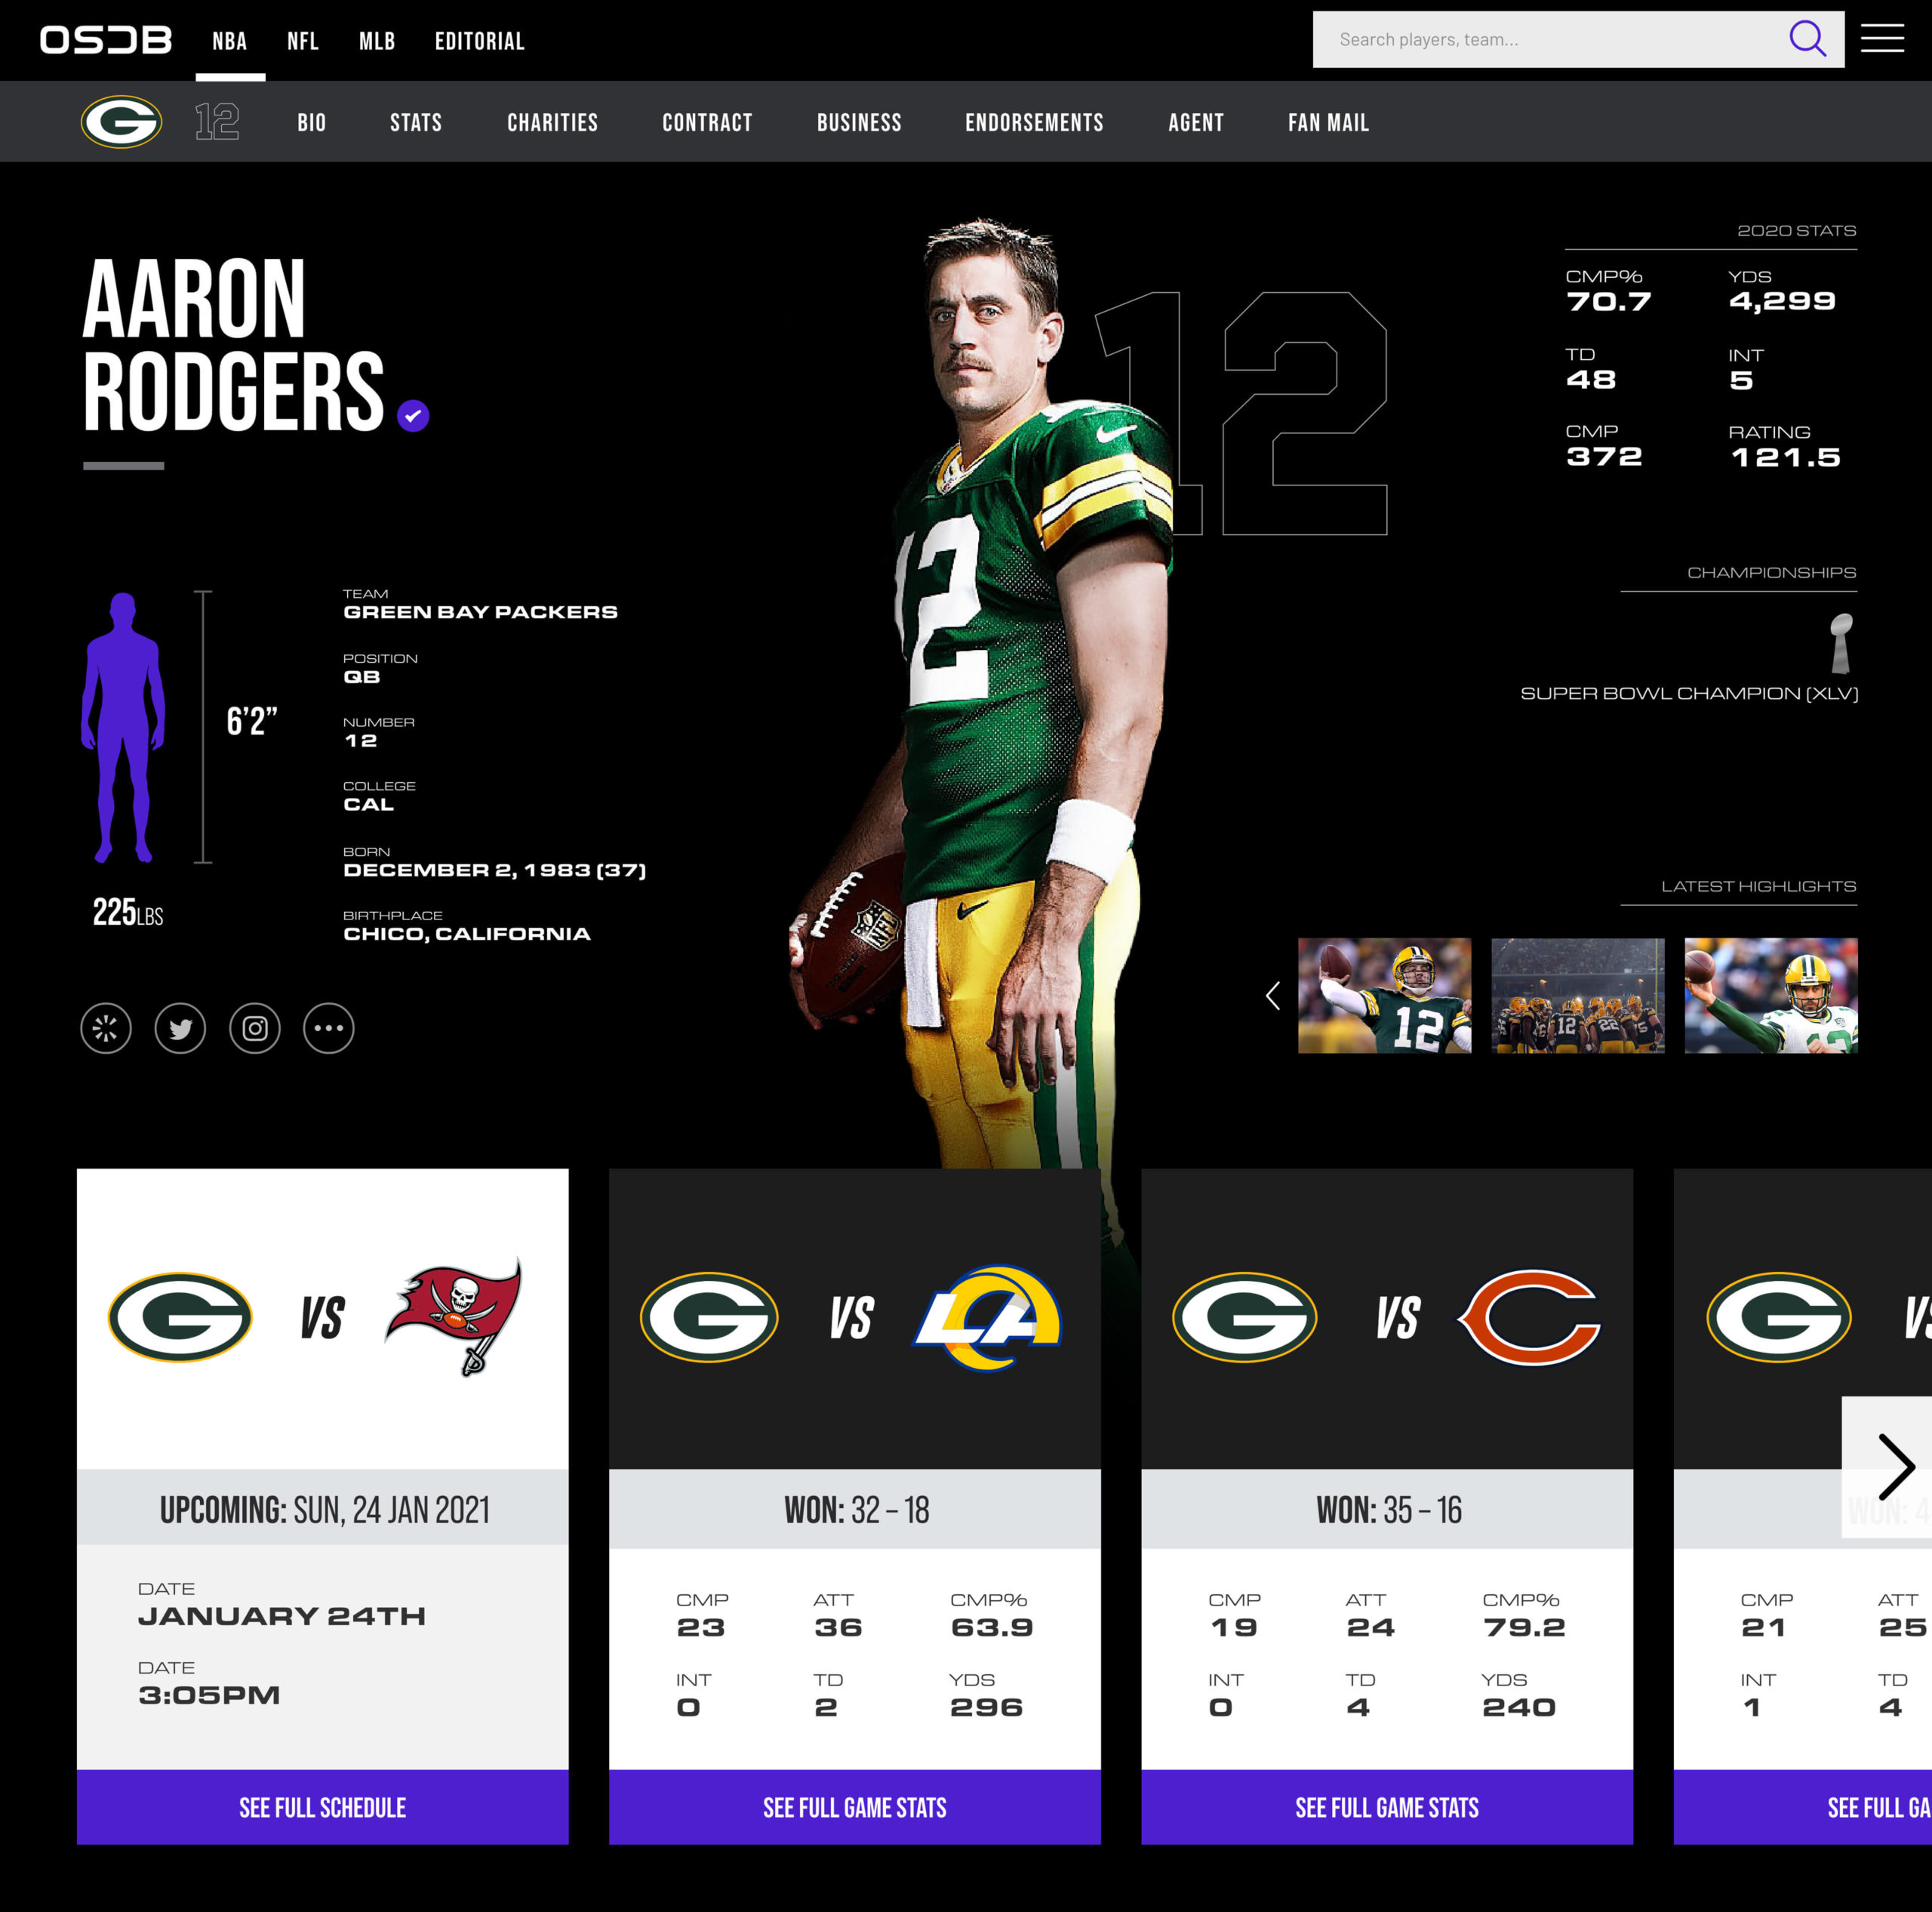This screenshot has height=1912, width=1932.
Task: Open the team huddle highlight thumbnail
Action: (1578, 996)
